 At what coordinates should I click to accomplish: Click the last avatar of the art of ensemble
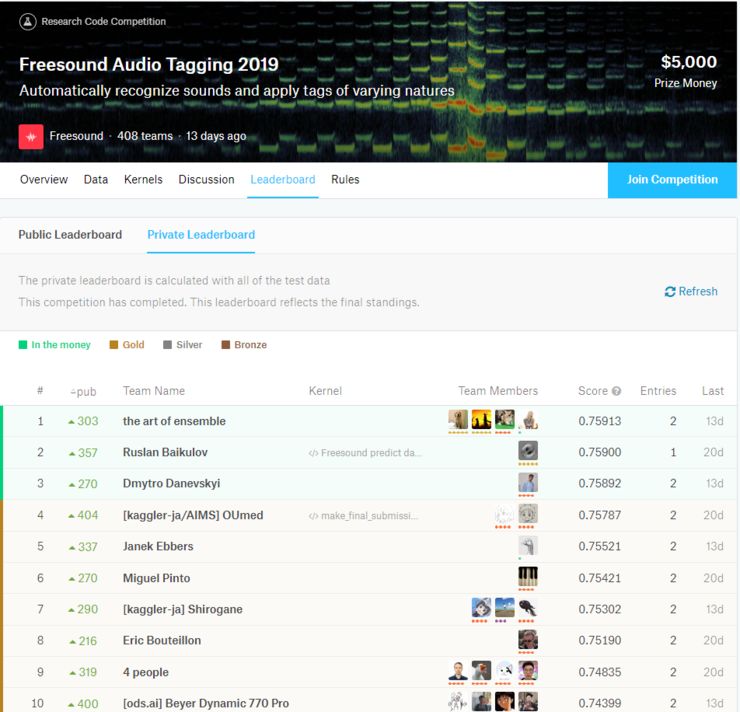[x=528, y=419]
